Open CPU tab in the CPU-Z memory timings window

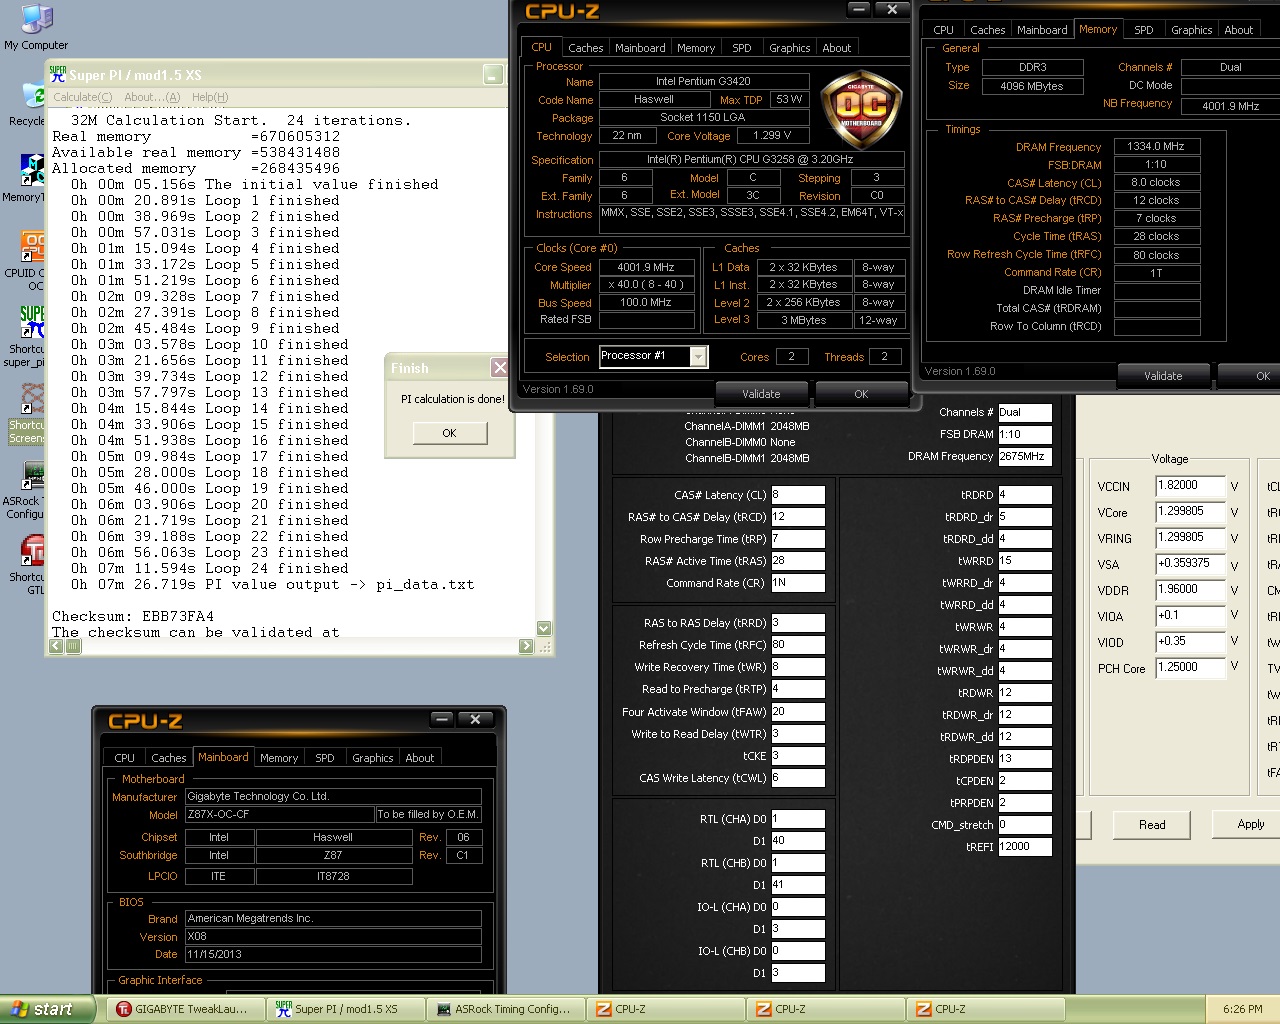pyautogui.click(x=944, y=30)
